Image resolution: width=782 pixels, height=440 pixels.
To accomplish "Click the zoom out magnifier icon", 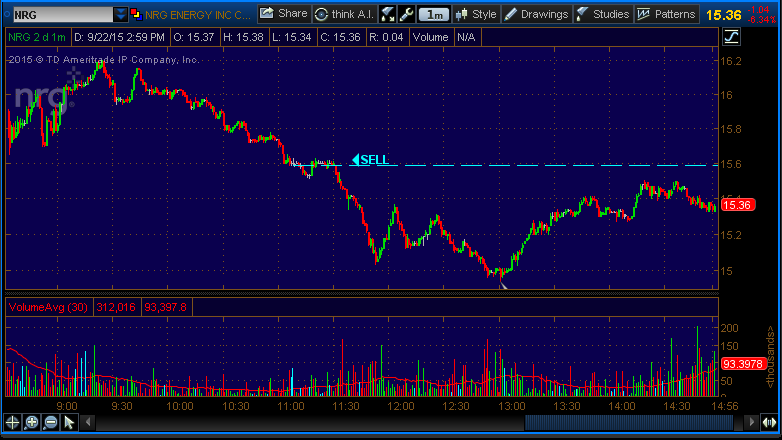I will [50, 423].
